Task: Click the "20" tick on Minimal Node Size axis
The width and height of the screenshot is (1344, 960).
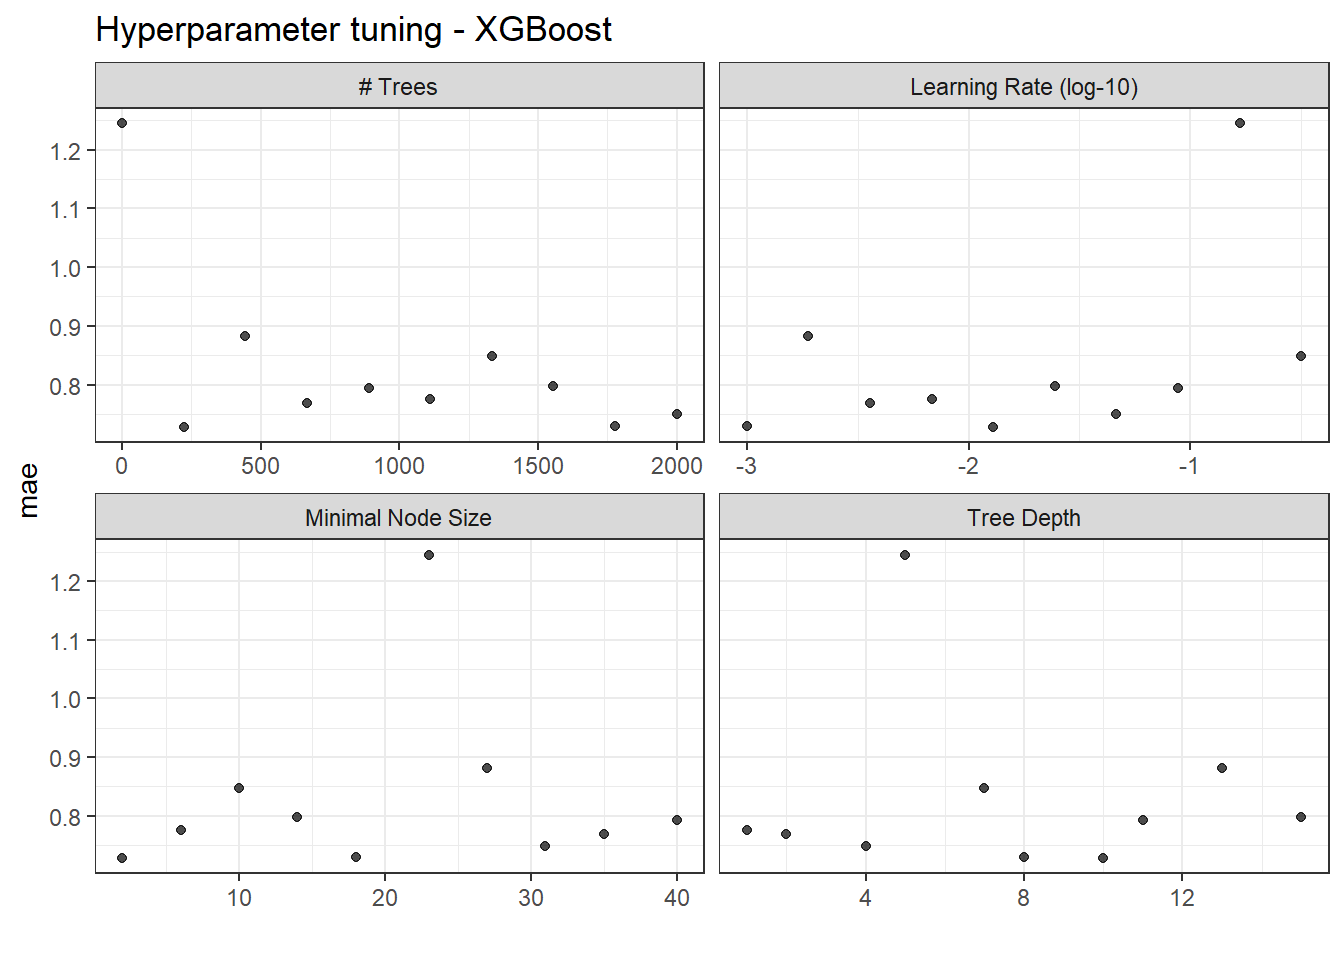Action: (385, 898)
